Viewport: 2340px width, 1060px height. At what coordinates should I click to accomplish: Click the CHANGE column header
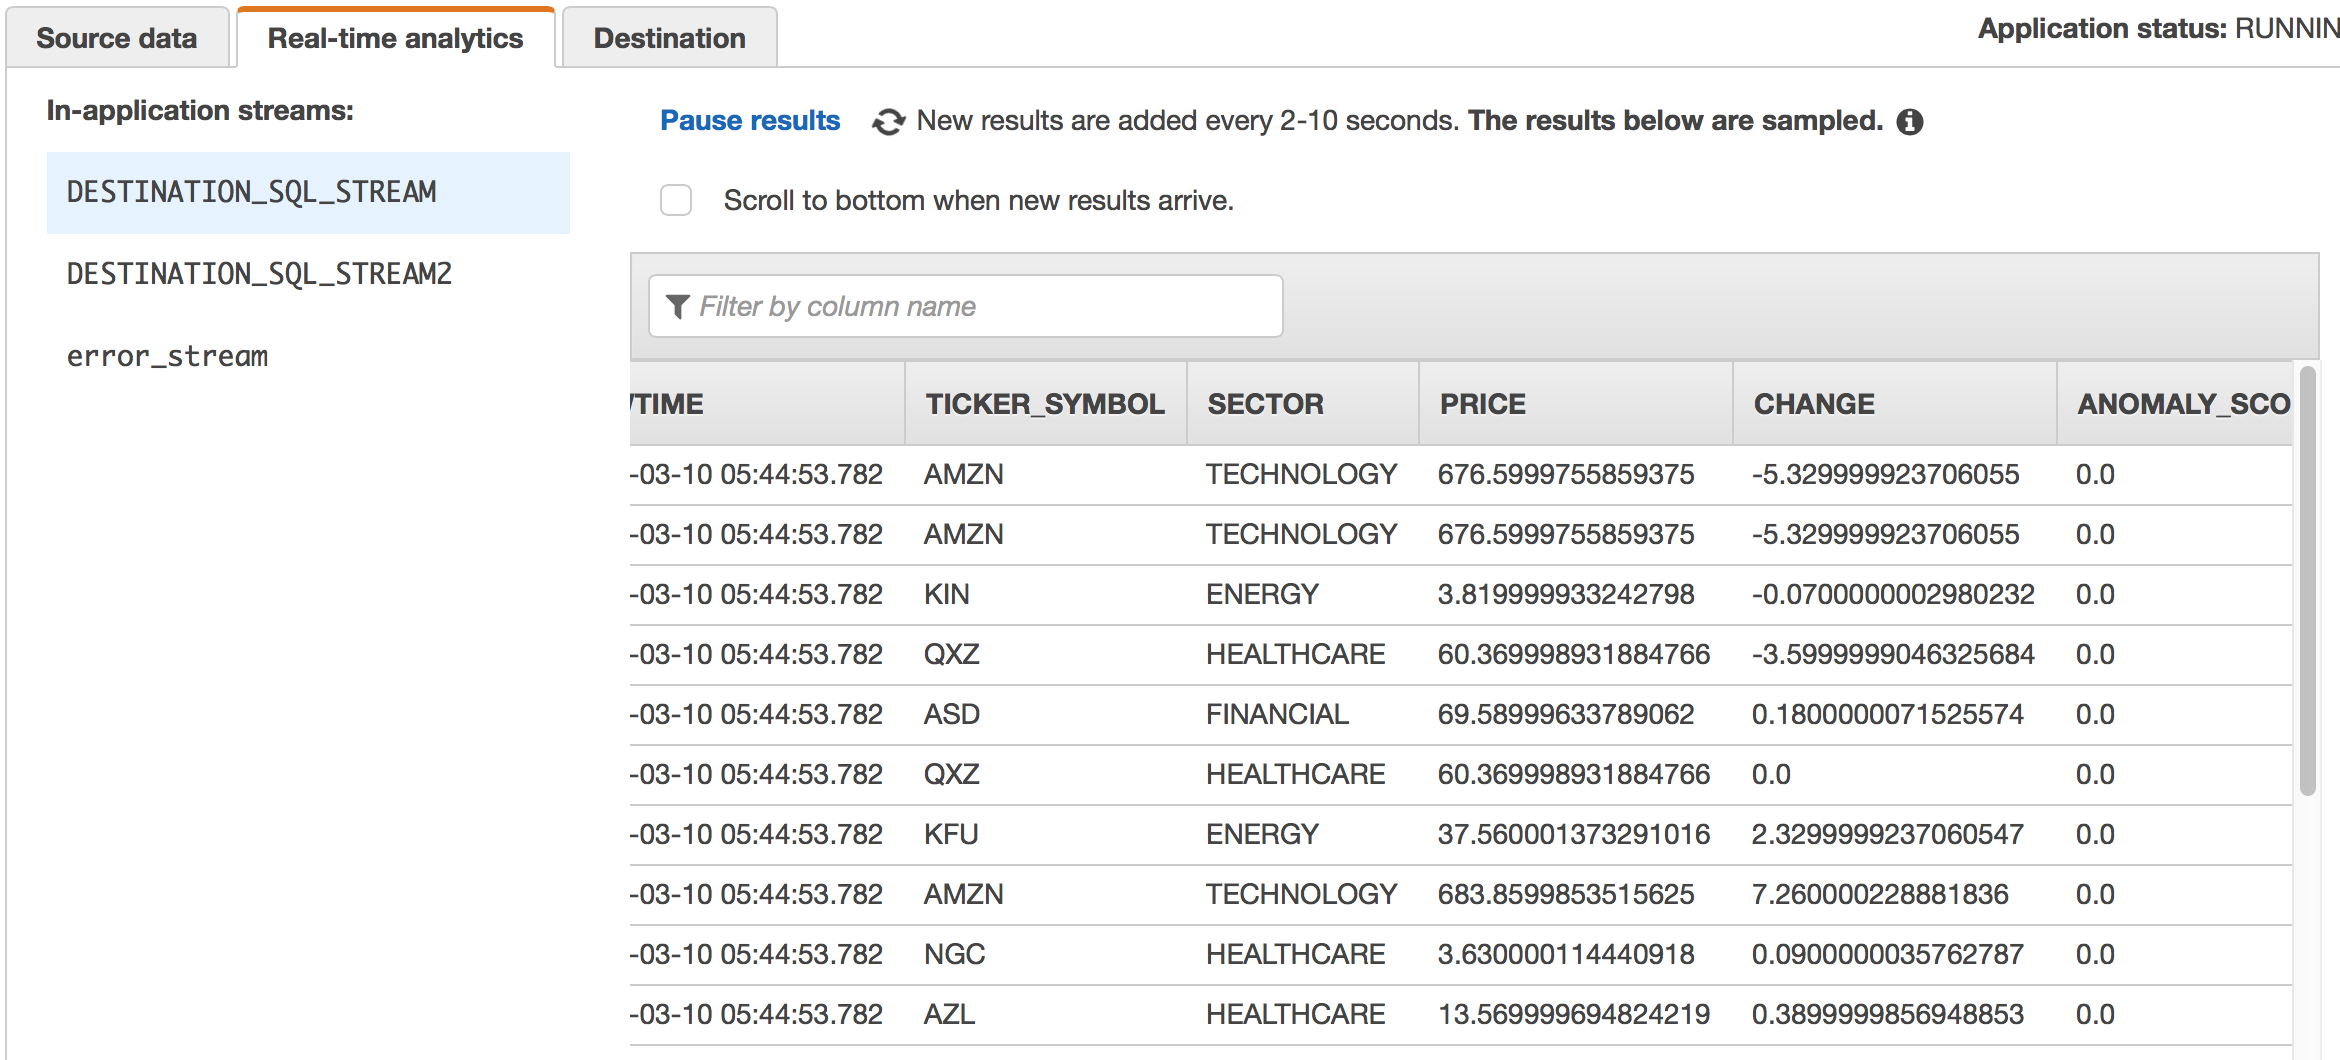(x=1814, y=404)
